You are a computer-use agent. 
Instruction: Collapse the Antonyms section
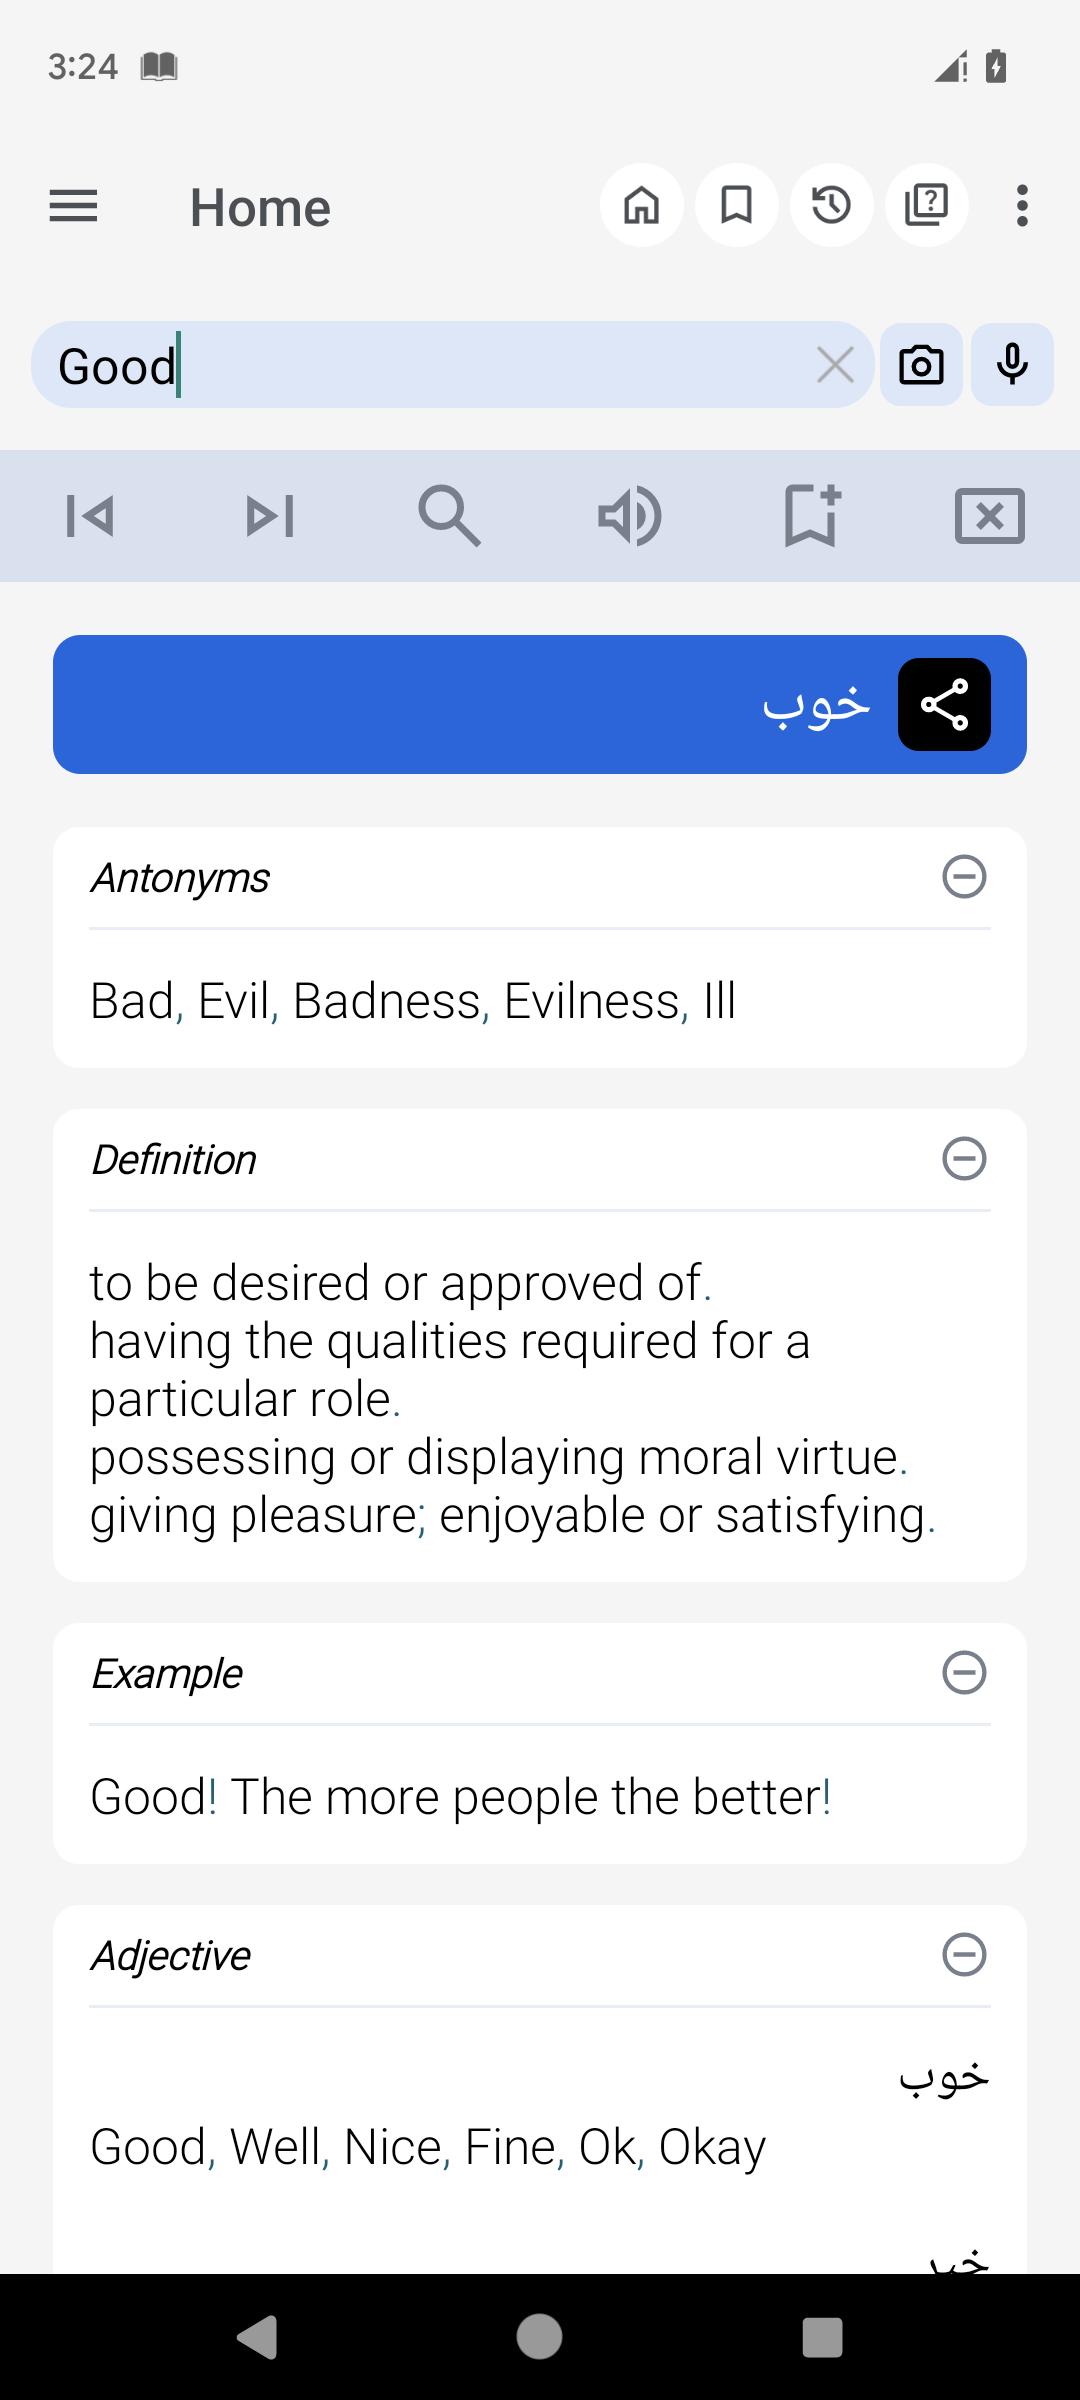pyautogui.click(x=965, y=877)
